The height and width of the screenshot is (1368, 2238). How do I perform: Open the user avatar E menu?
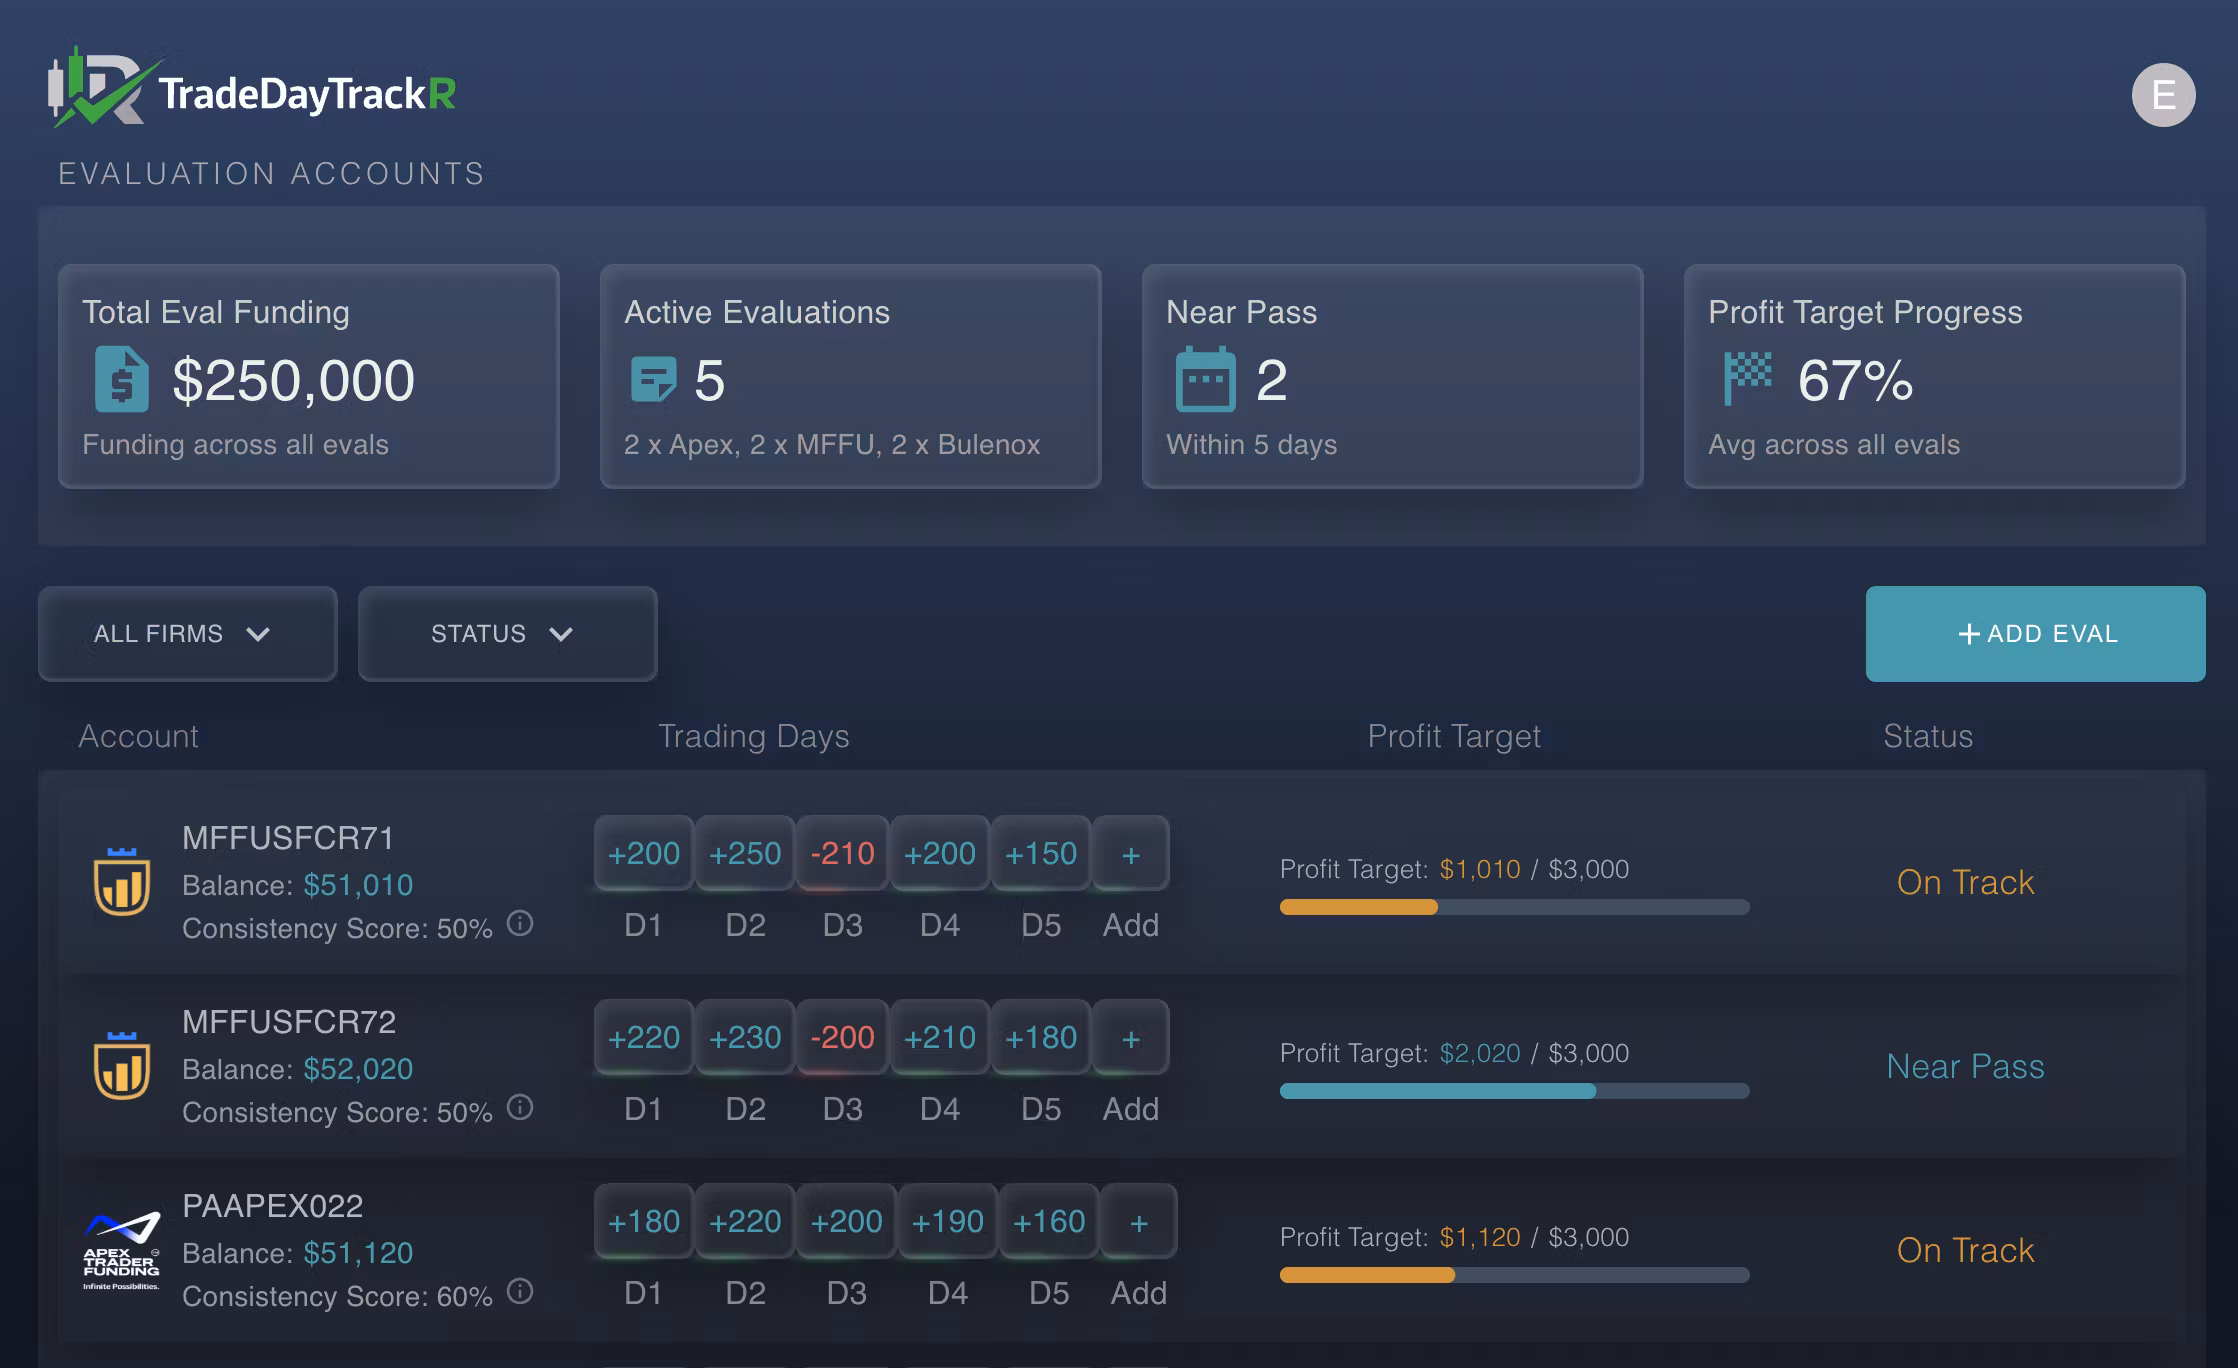point(2163,95)
